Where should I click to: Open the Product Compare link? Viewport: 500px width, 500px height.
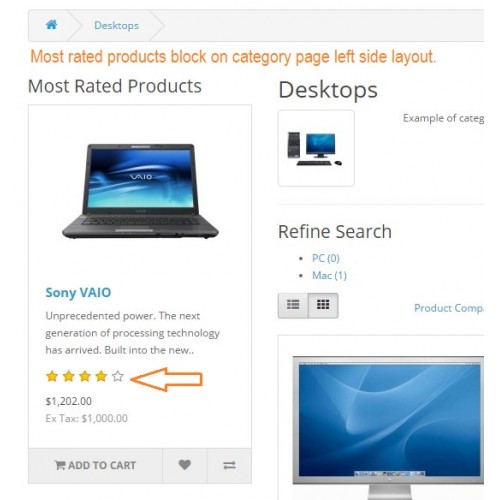449,308
